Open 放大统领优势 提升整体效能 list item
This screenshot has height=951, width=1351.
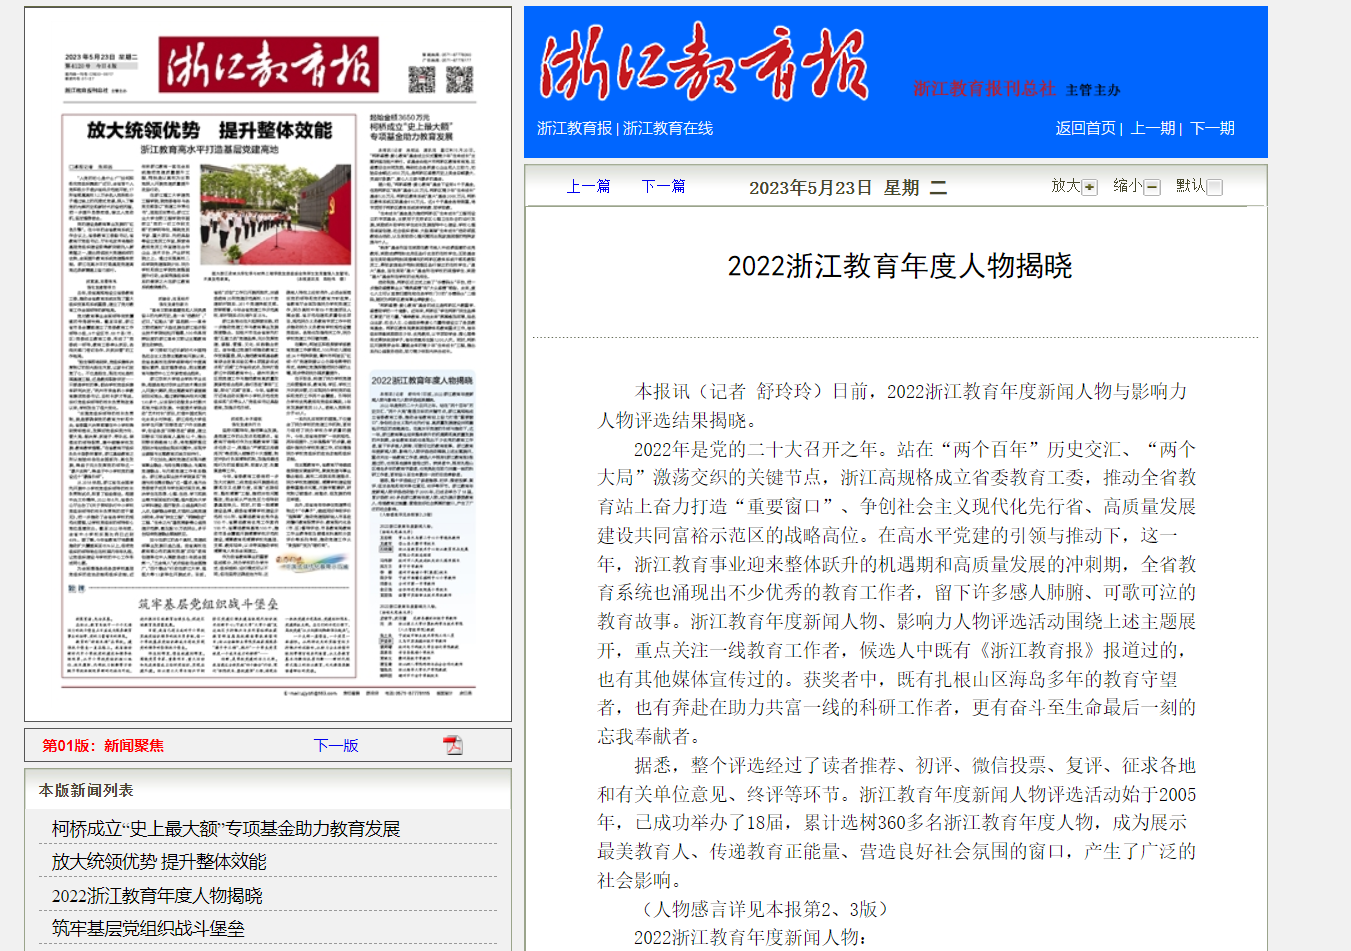coord(159,861)
